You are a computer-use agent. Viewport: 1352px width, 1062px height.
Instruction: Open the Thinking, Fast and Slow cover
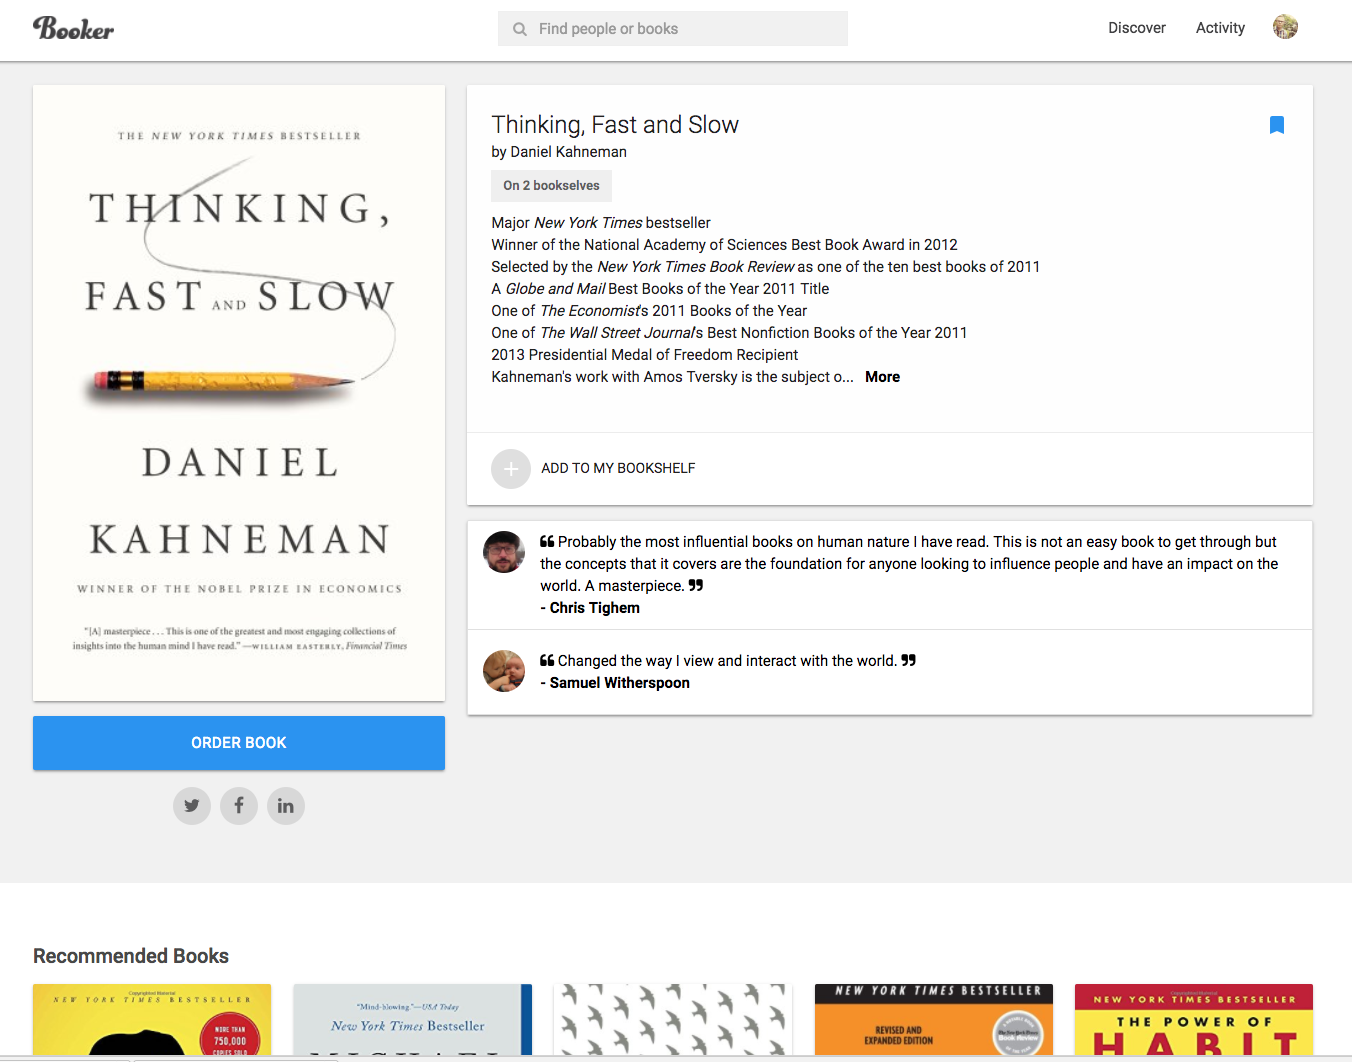click(239, 393)
